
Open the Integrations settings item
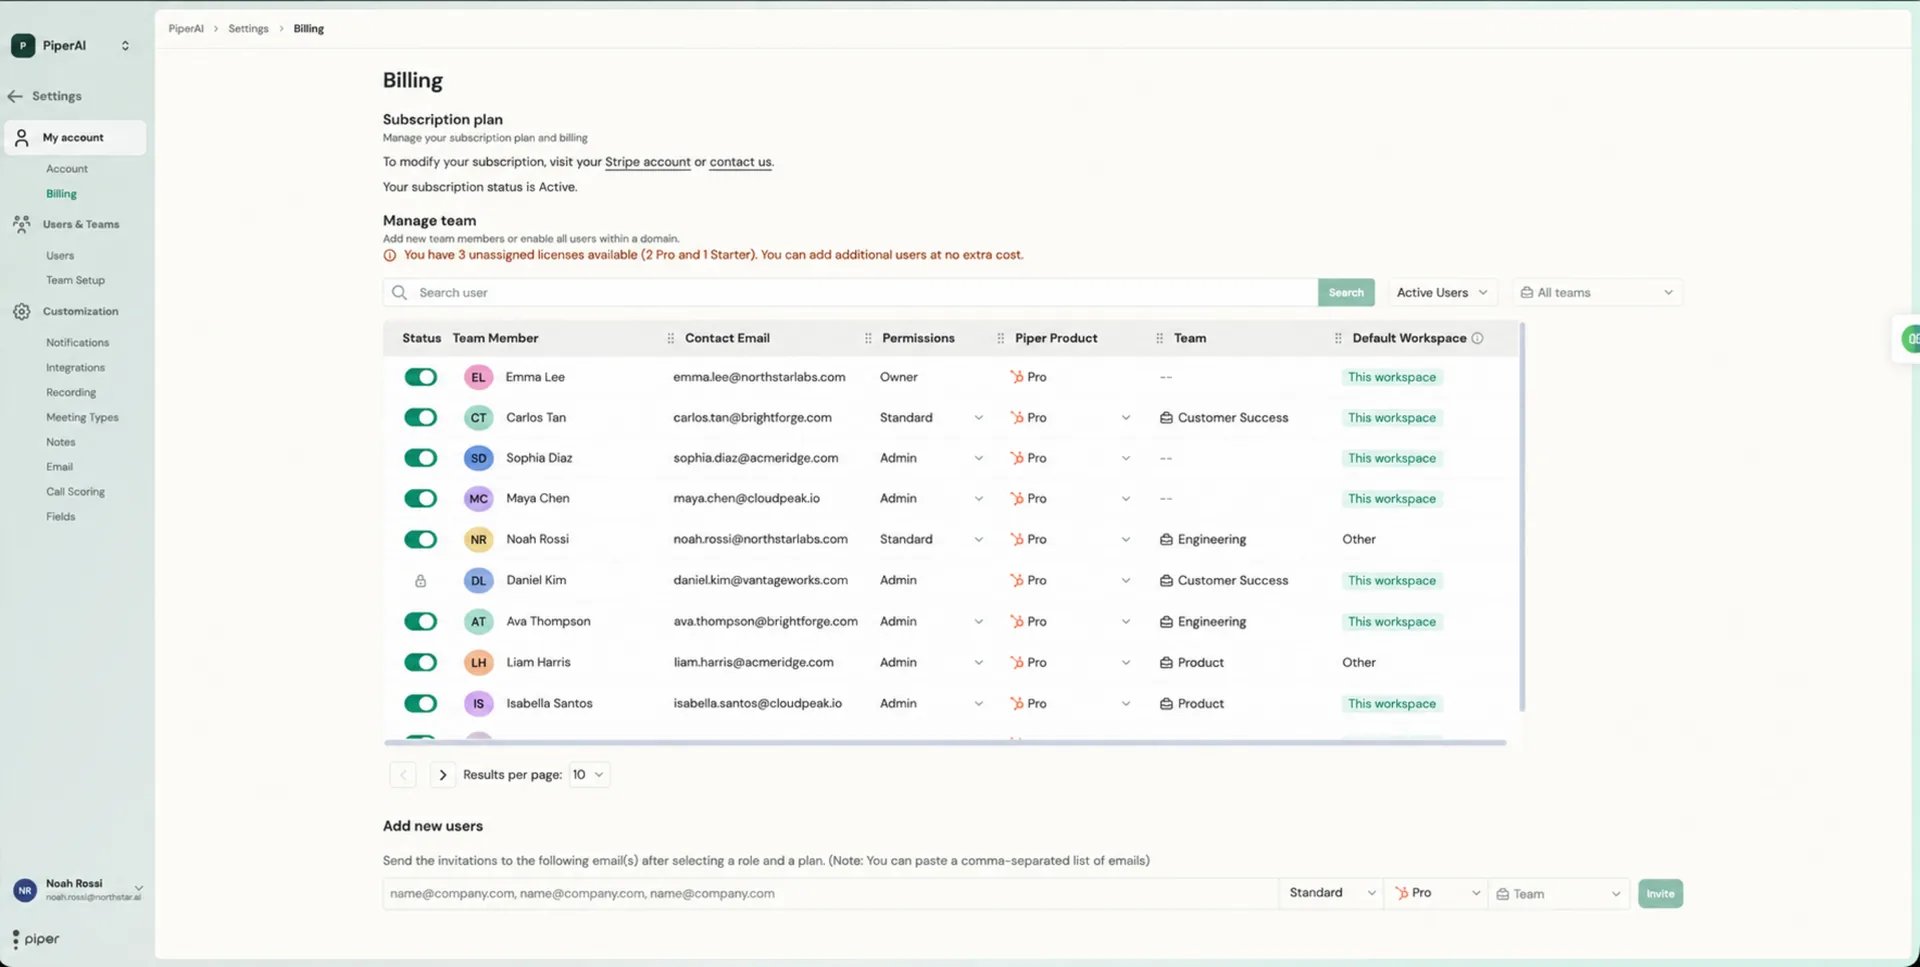point(75,368)
